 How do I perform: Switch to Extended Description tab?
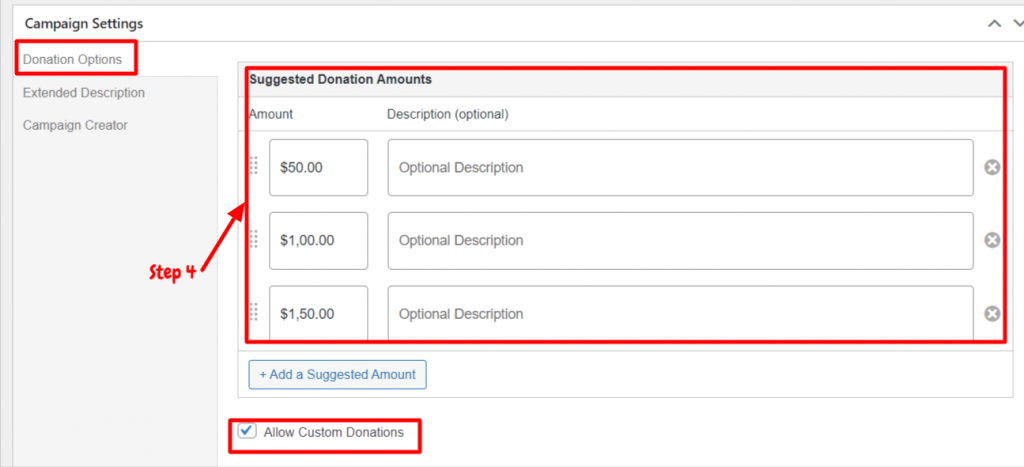point(84,93)
